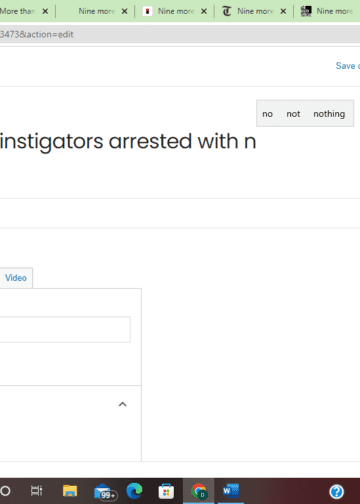
Task: Open File Explorer from the taskbar
Action: (x=70, y=491)
